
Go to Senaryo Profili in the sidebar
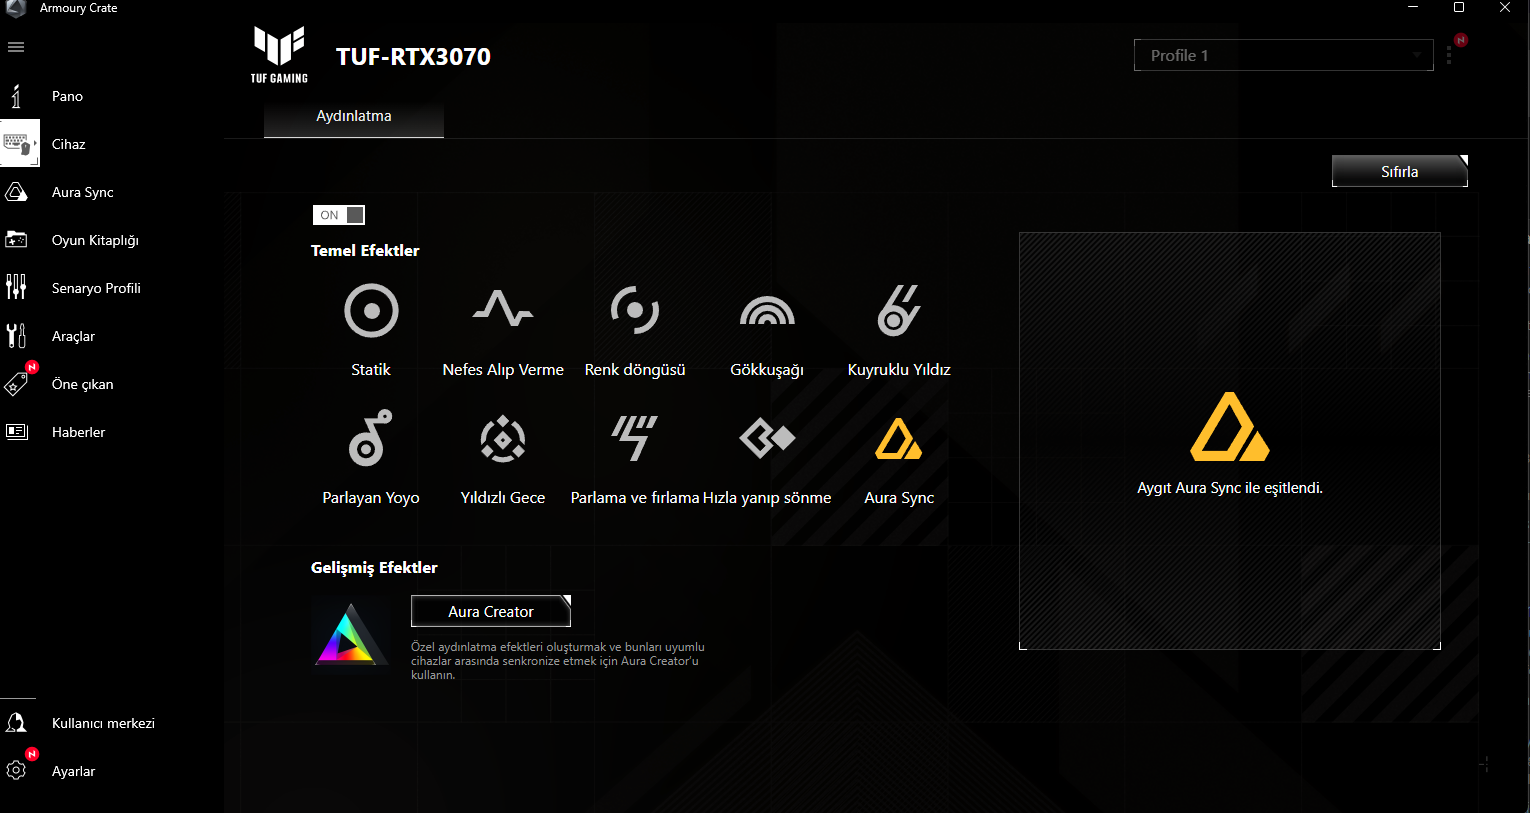96,288
